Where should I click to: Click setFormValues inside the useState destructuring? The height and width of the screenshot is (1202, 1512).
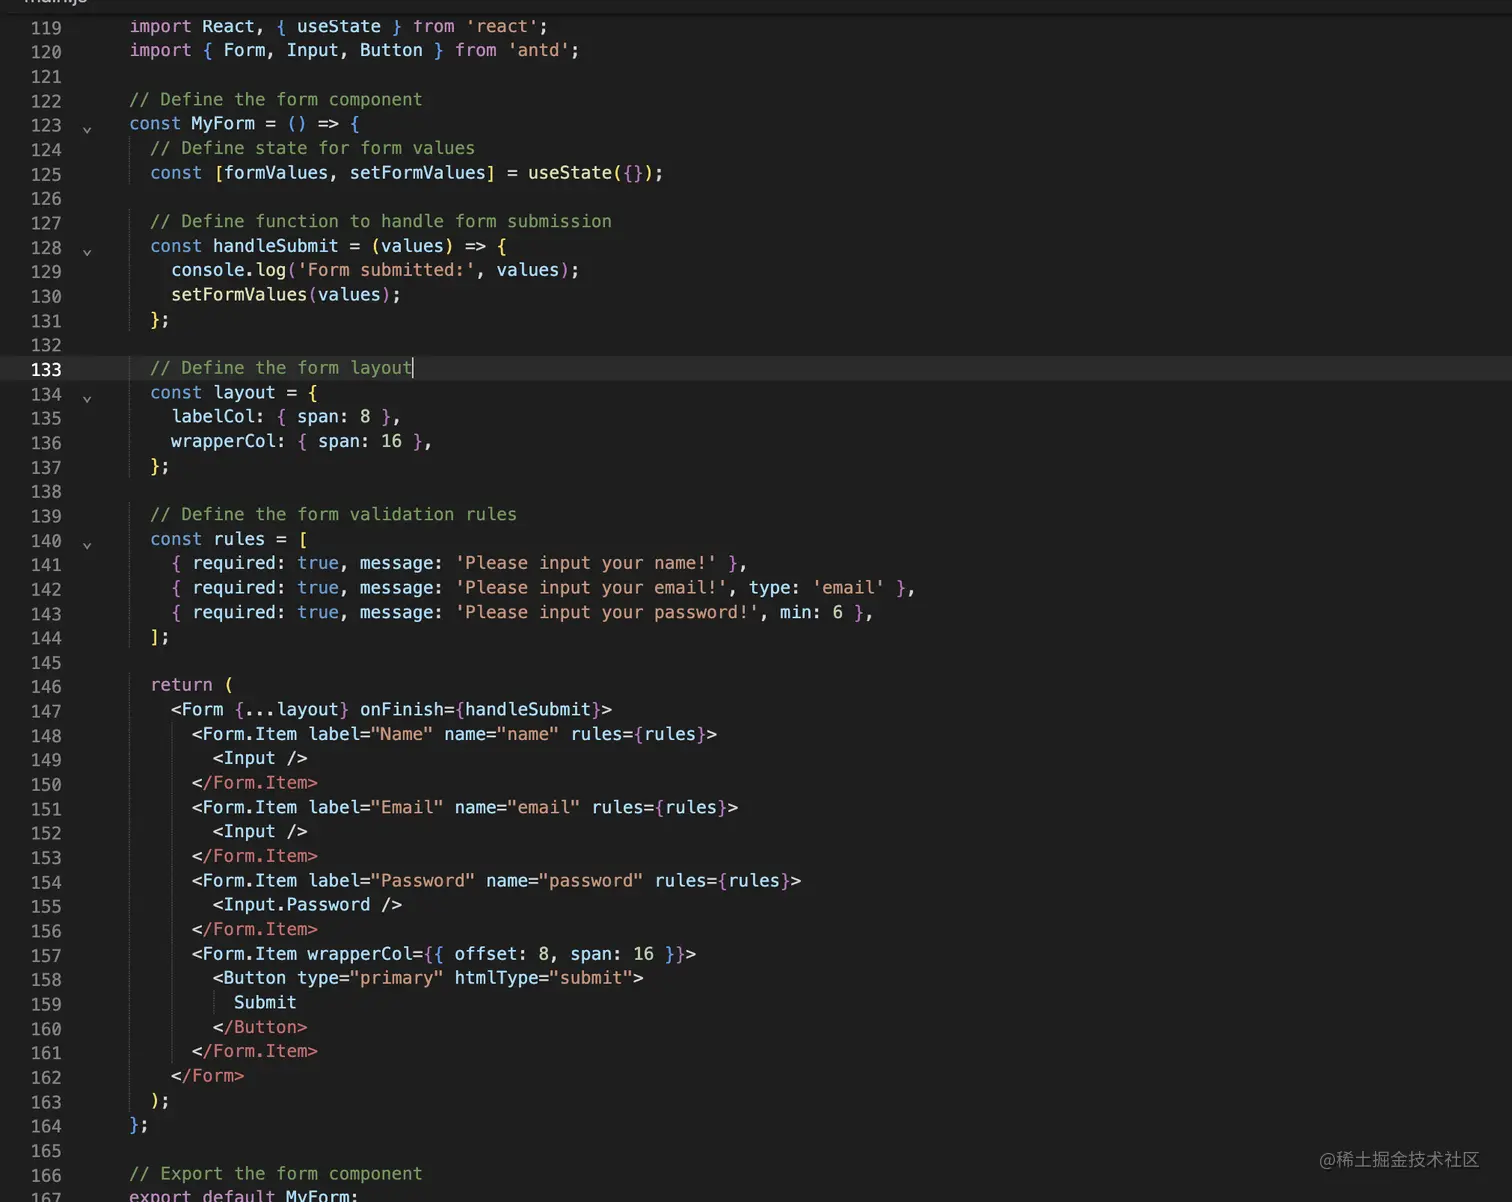(x=417, y=172)
